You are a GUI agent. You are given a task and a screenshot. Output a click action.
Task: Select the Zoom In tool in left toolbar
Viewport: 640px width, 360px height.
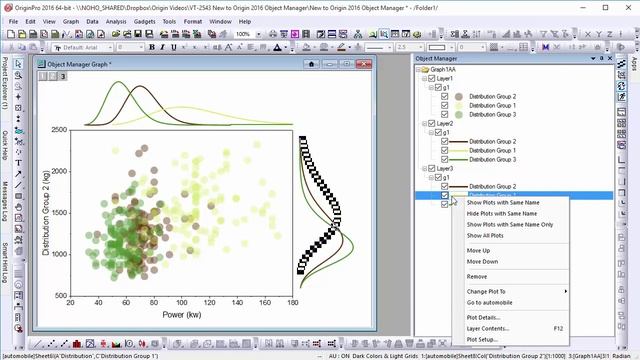[18, 75]
